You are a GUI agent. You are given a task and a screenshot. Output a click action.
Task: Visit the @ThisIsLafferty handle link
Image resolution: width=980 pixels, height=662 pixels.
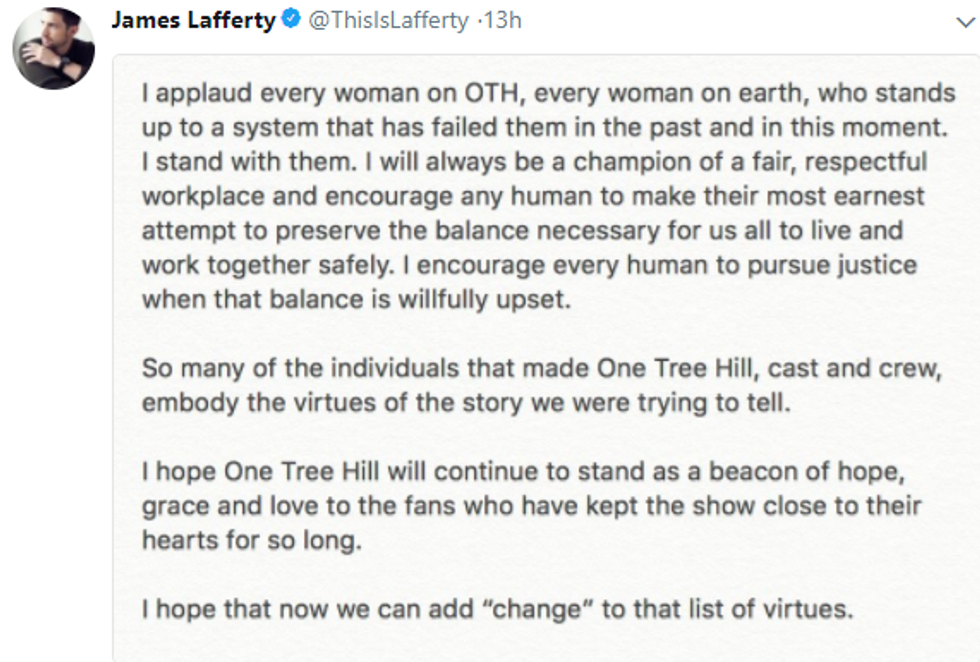tap(388, 21)
